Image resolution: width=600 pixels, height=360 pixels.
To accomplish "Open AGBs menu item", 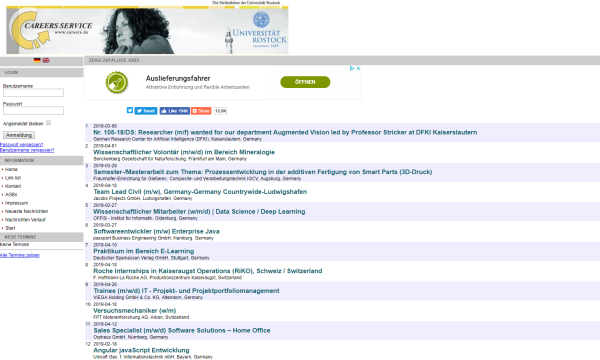I will (x=11, y=194).
